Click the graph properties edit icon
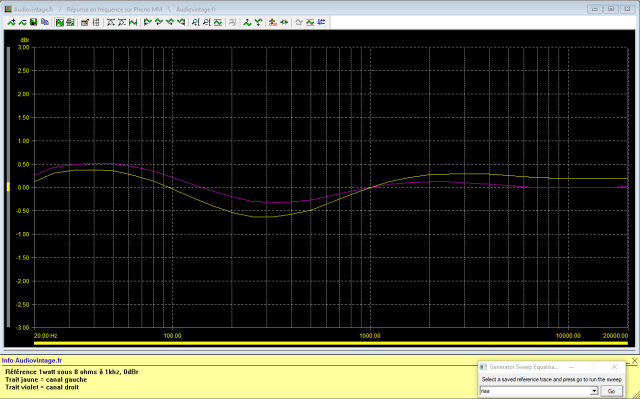This screenshot has height=399, width=640. (x=85, y=22)
